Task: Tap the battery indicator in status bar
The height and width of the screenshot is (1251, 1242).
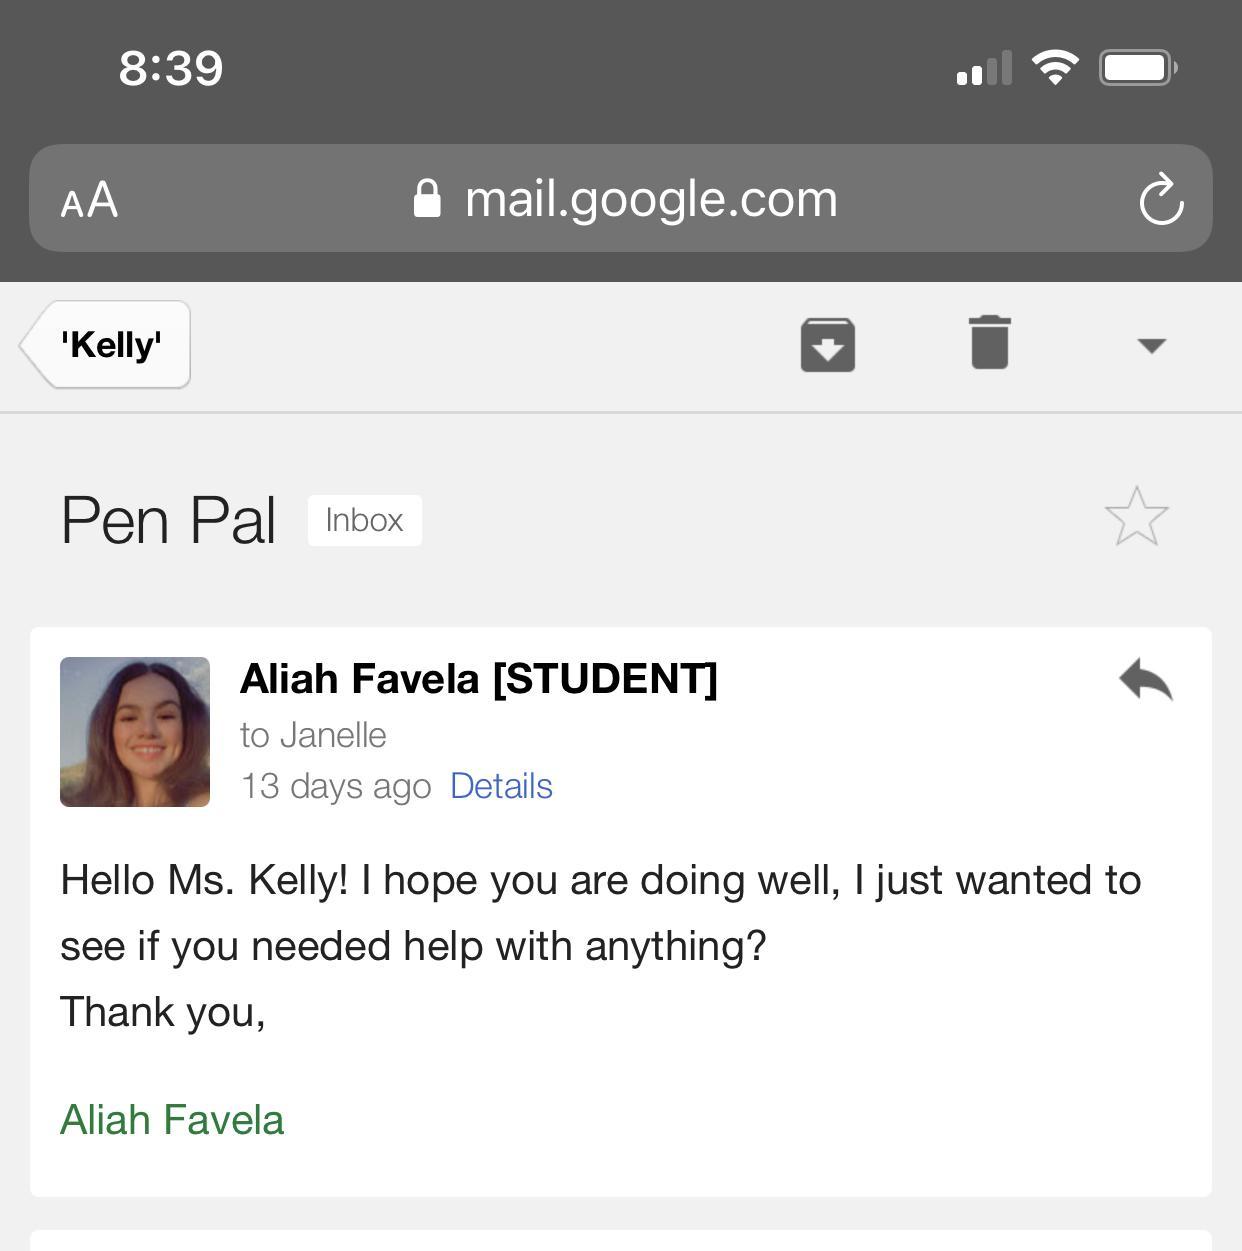Action: click(x=1137, y=68)
